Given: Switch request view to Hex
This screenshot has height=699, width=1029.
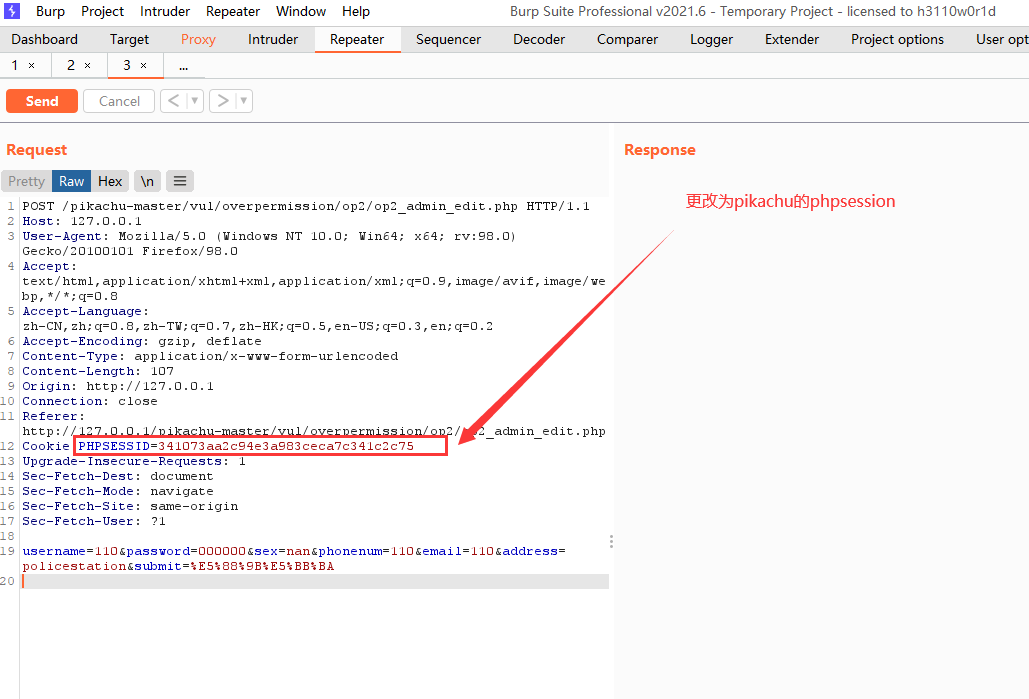Looking at the screenshot, I should tap(110, 181).
